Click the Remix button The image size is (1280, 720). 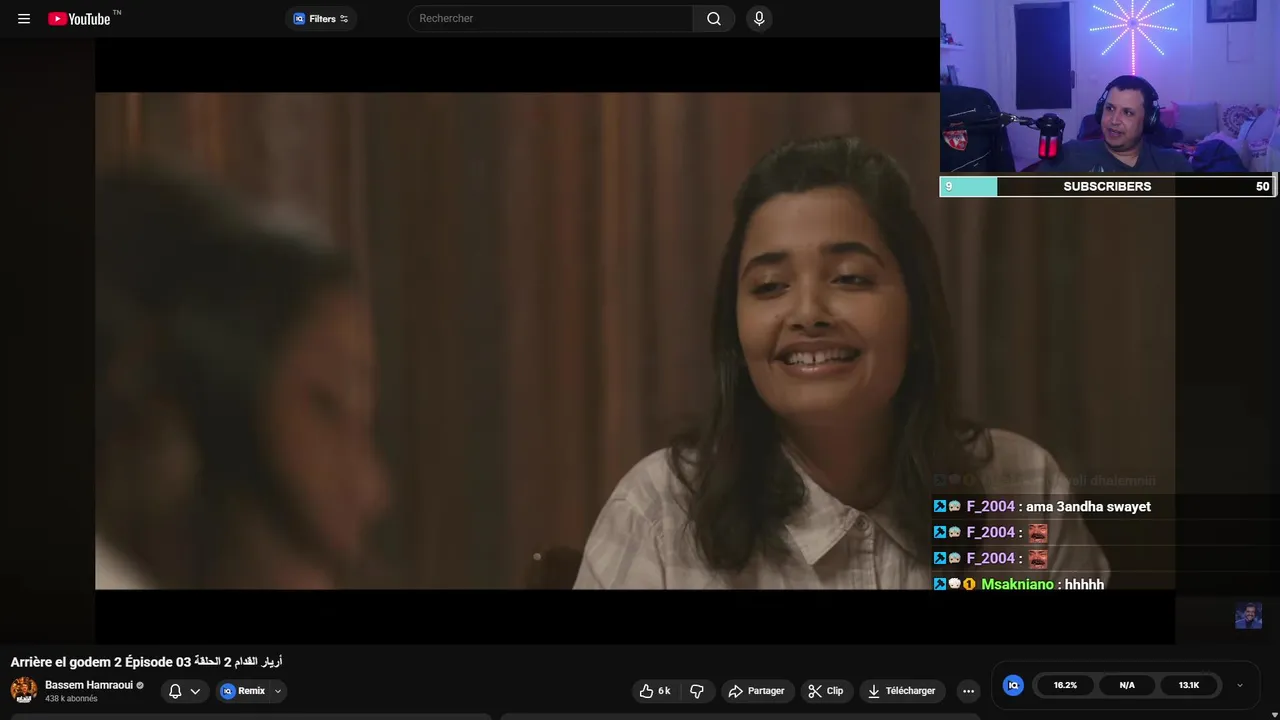tap(243, 691)
